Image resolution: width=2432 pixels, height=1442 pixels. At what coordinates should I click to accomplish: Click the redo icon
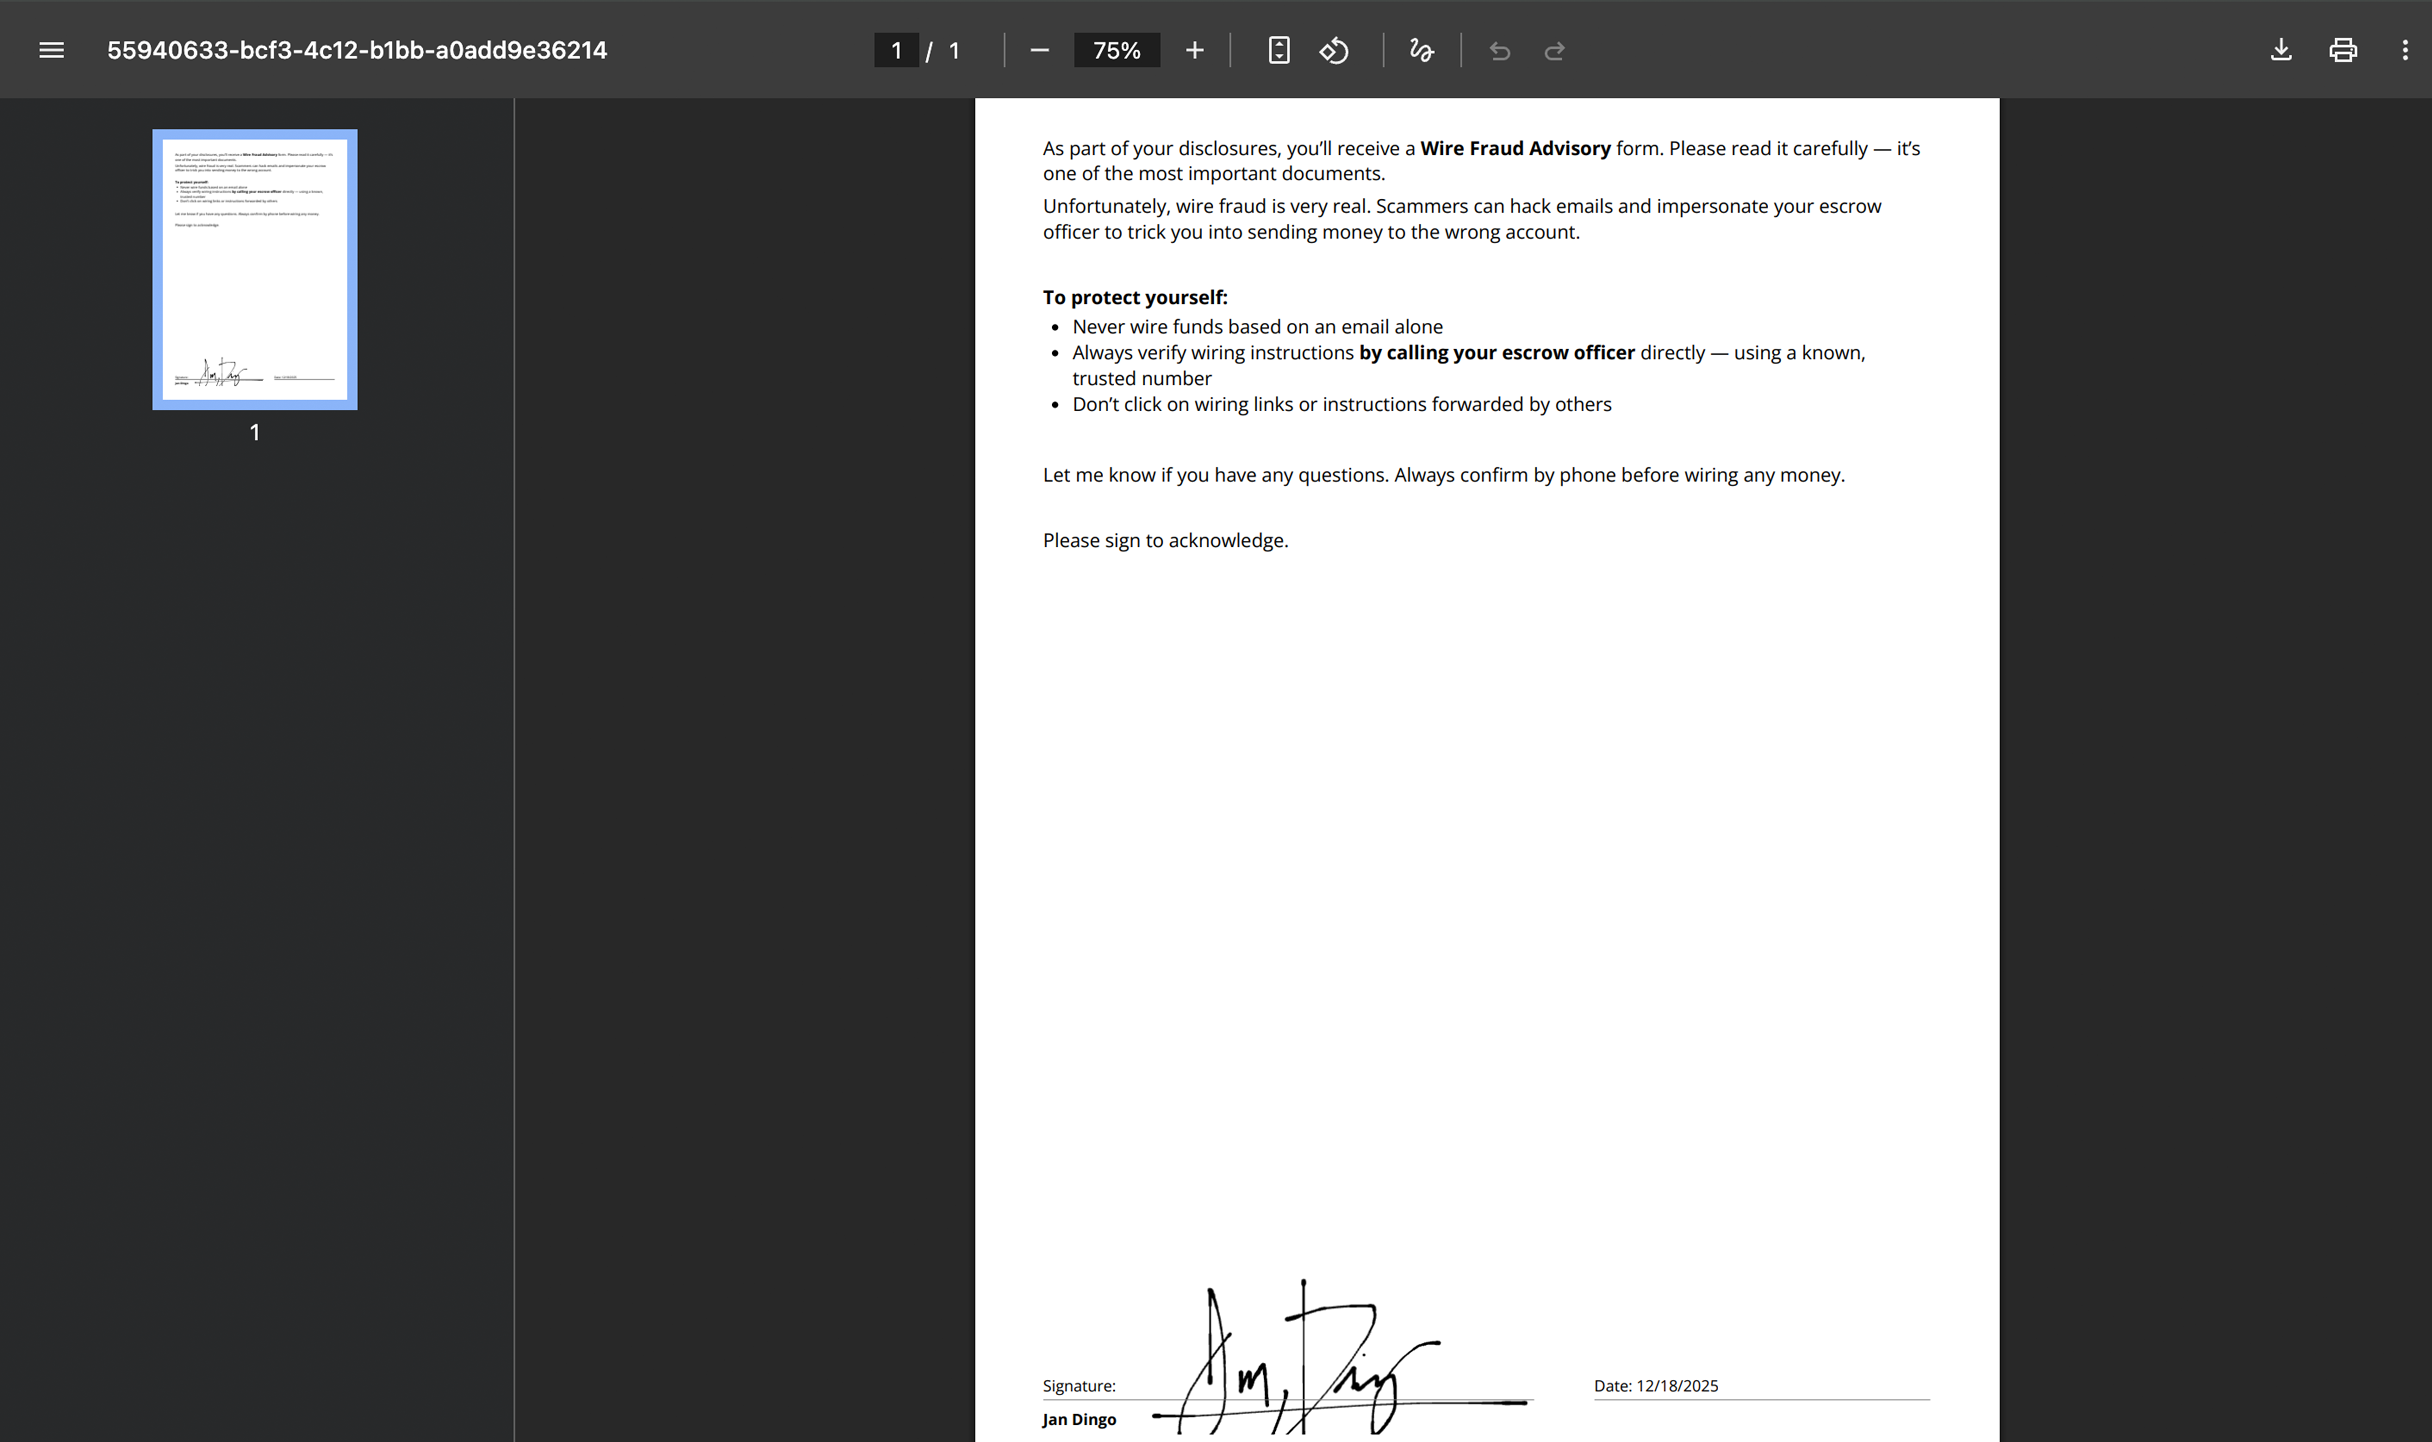[1555, 49]
